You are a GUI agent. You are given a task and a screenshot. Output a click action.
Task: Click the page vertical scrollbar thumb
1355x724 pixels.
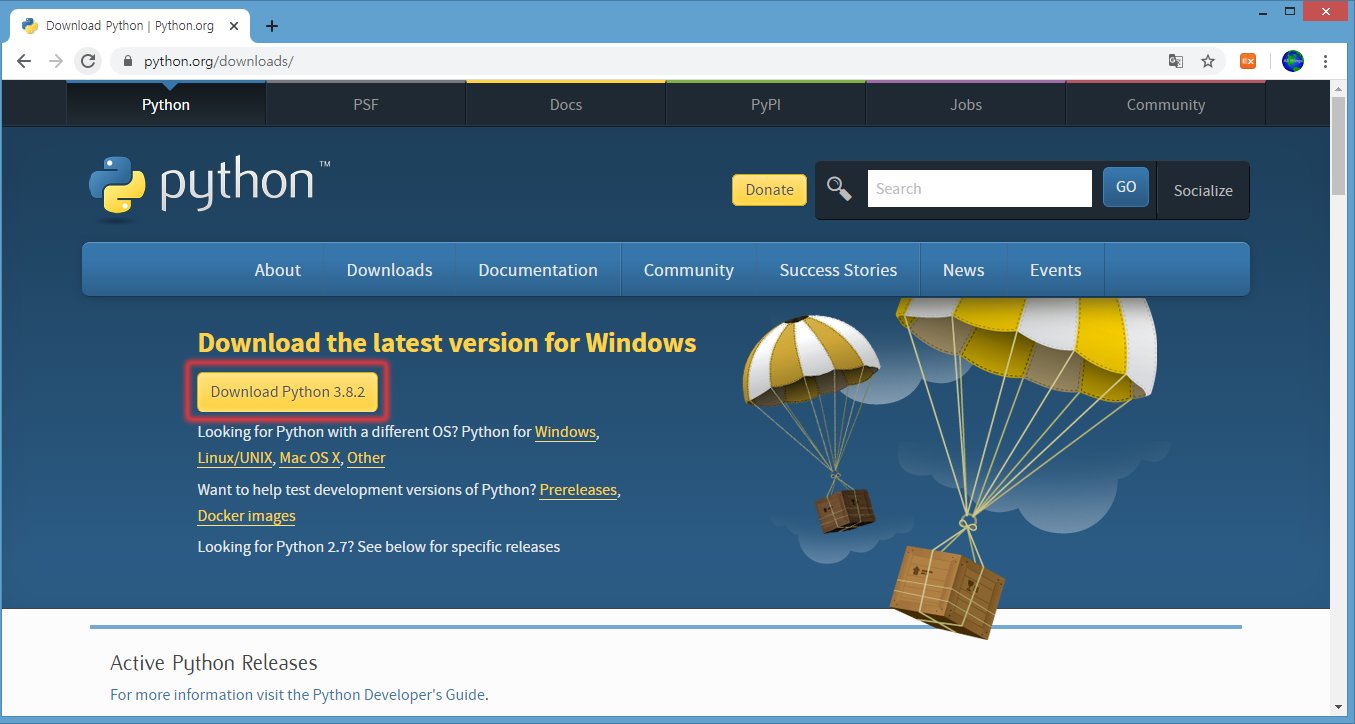click(1338, 146)
